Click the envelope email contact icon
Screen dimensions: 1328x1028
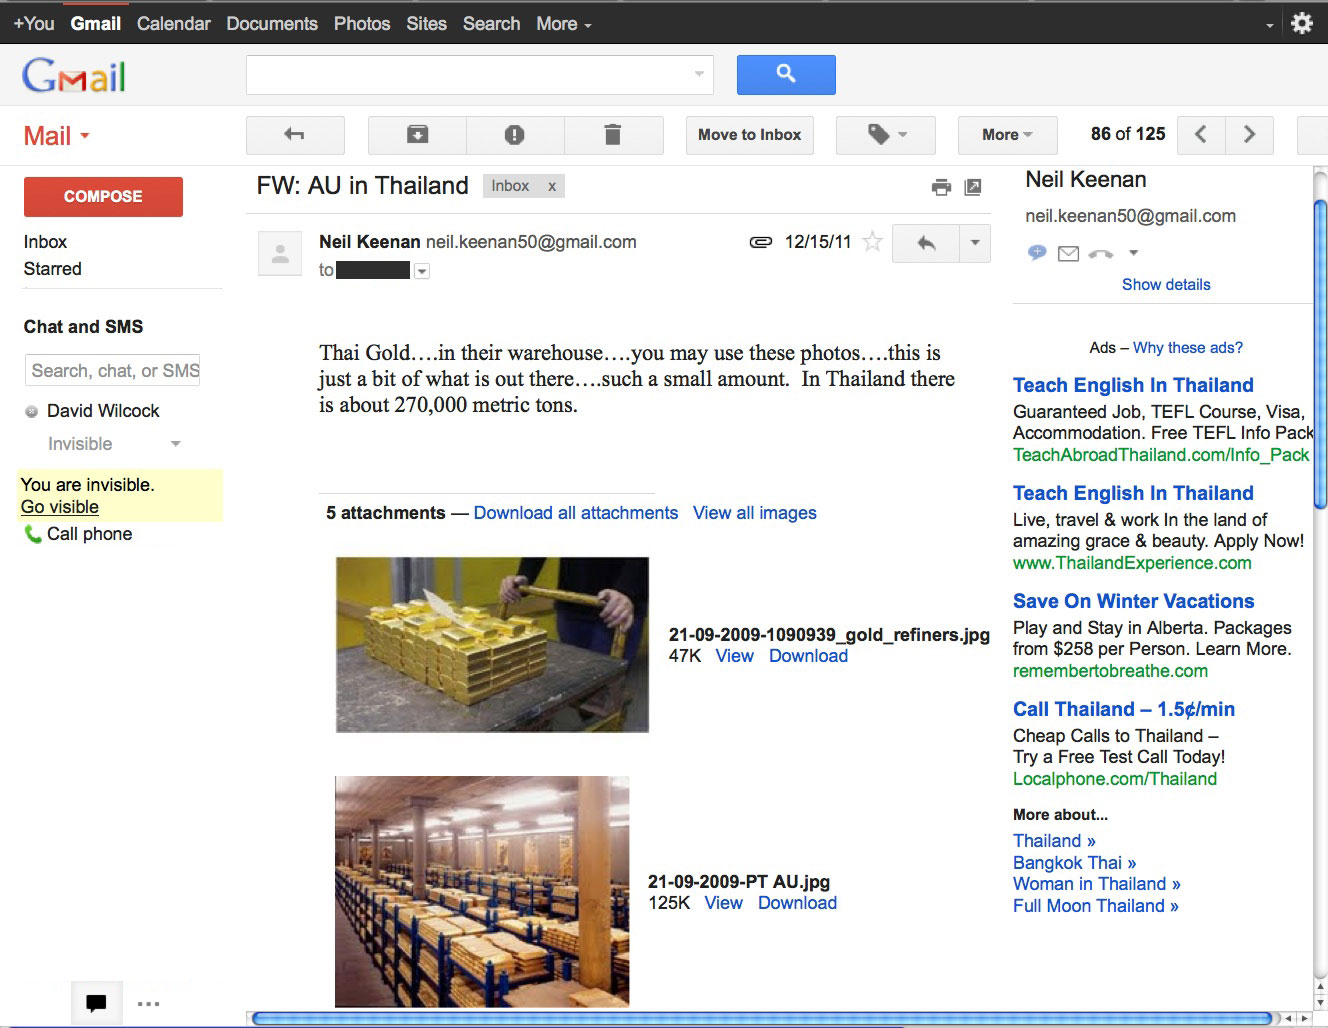1068,253
